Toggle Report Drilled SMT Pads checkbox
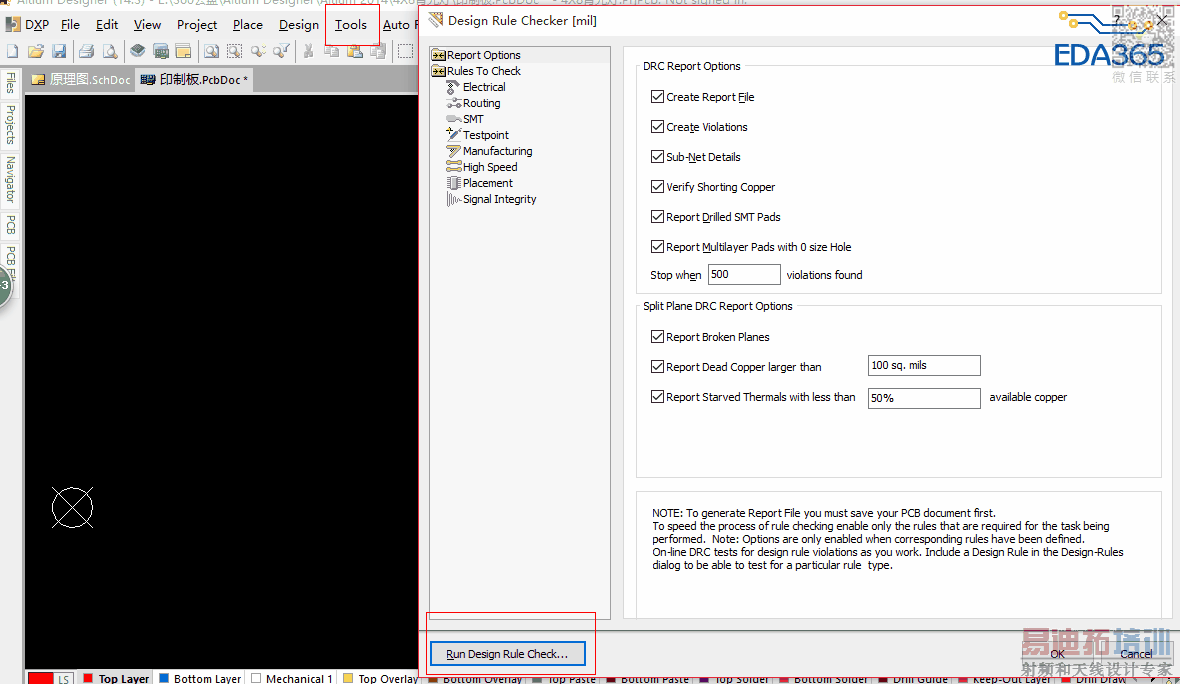Screen dimensions: 1180x684 click(657, 217)
